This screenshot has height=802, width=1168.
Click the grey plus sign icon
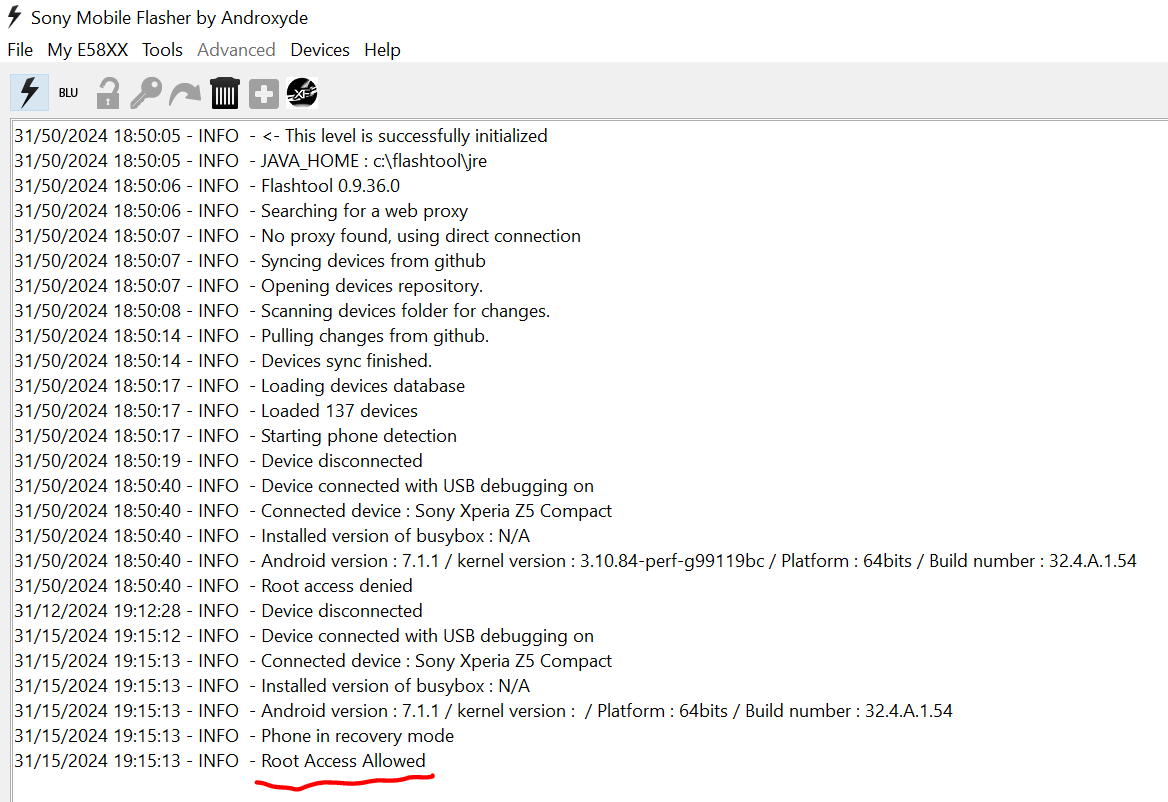(x=264, y=94)
